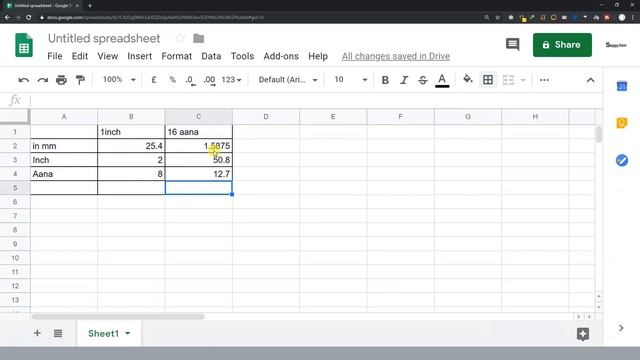Go back in the browser
The width and height of the screenshot is (640, 360).
7,18
